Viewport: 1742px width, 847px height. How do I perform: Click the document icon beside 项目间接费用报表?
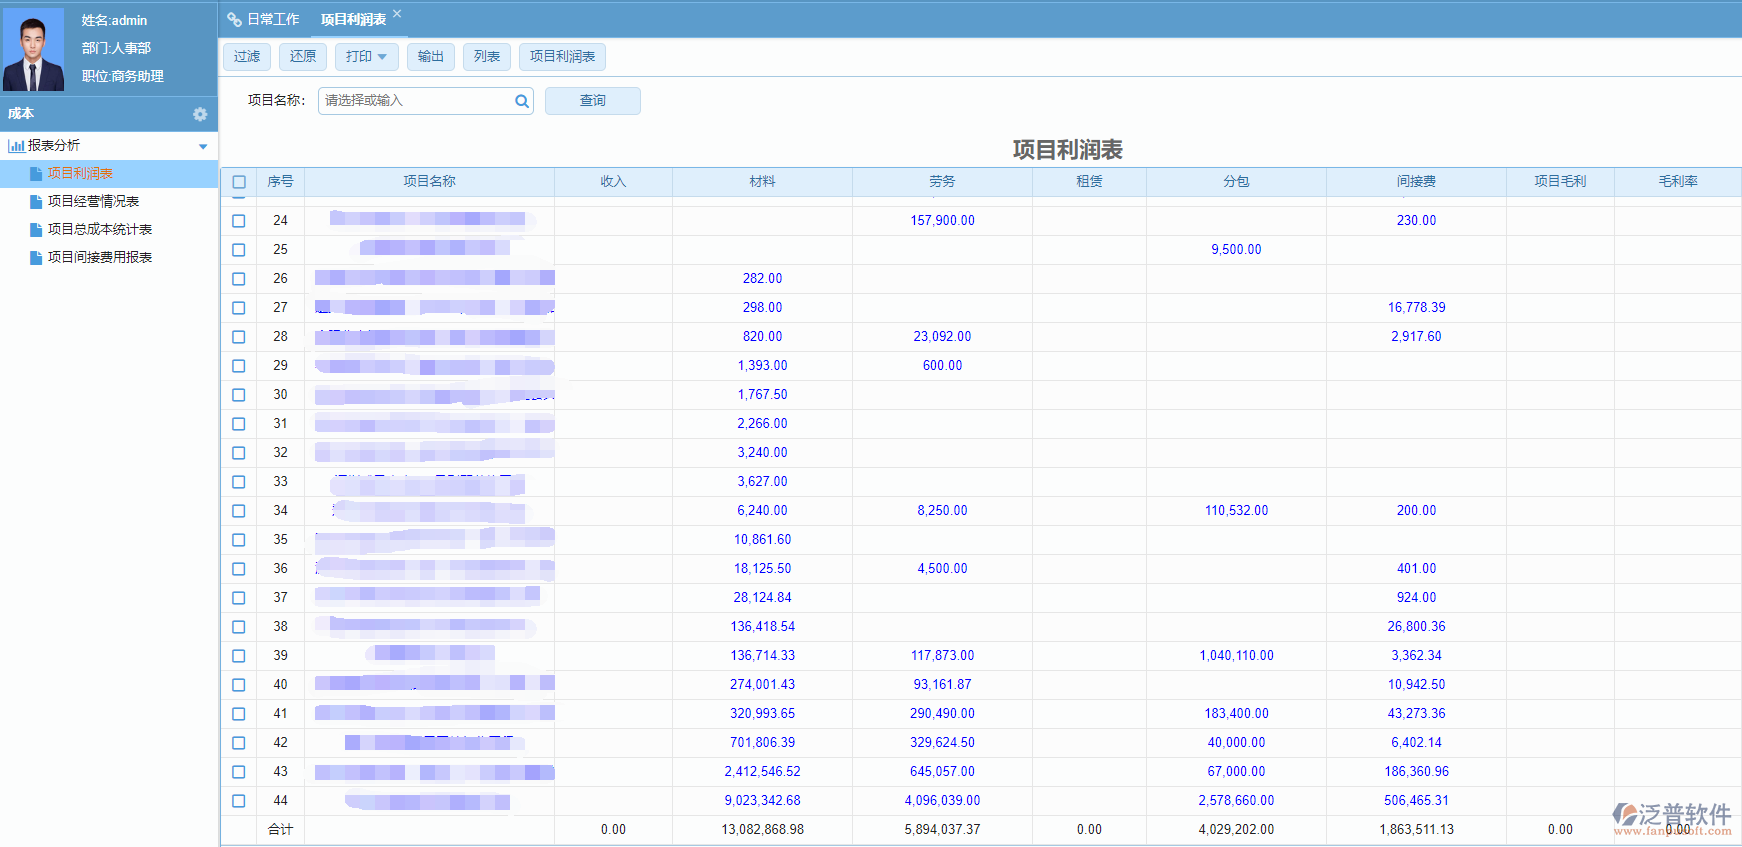click(36, 258)
